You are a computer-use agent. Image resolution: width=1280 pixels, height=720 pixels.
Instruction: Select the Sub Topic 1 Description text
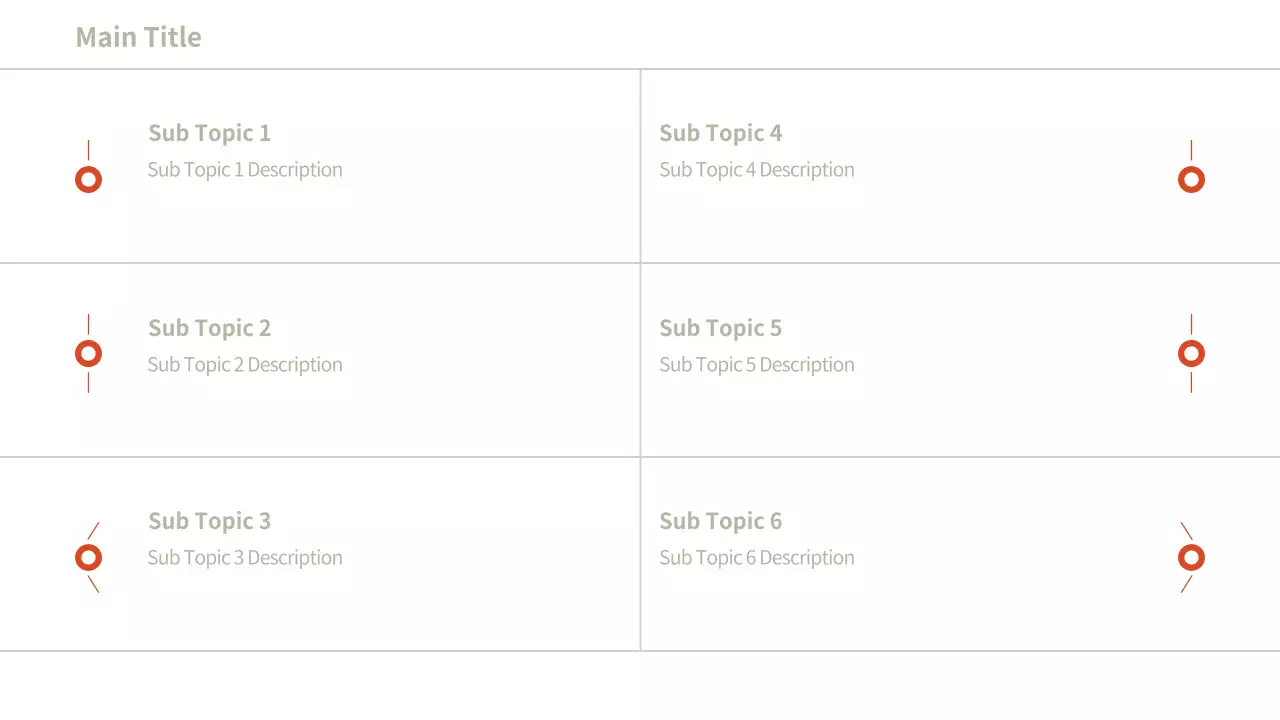(245, 170)
